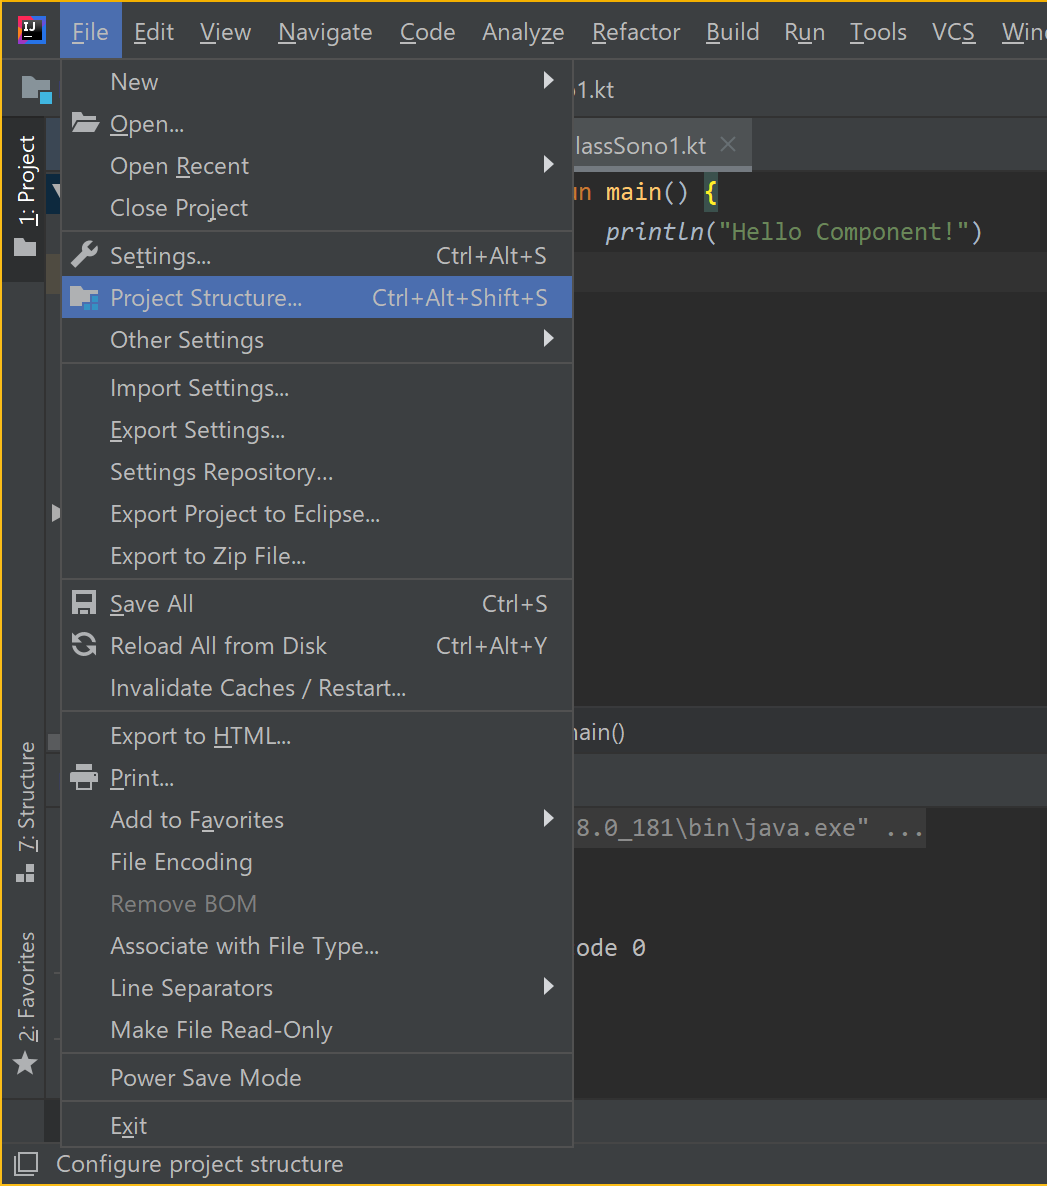Open the Edit menu
This screenshot has height=1186, width=1047.
tap(154, 32)
